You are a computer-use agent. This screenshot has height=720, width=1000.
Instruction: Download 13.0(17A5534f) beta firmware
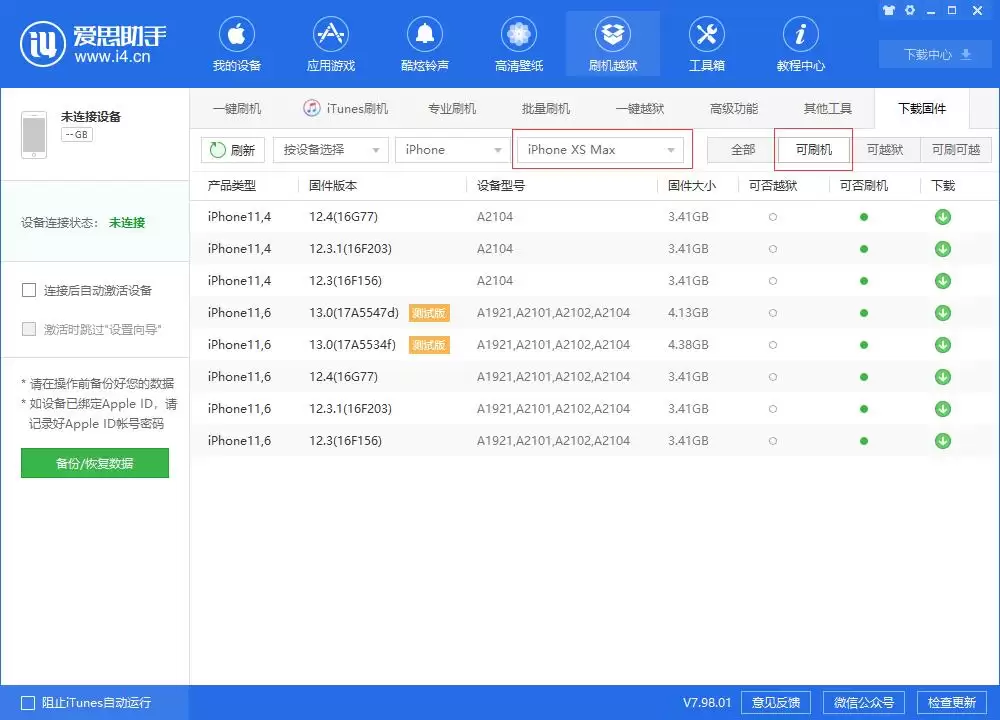pos(943,345)
